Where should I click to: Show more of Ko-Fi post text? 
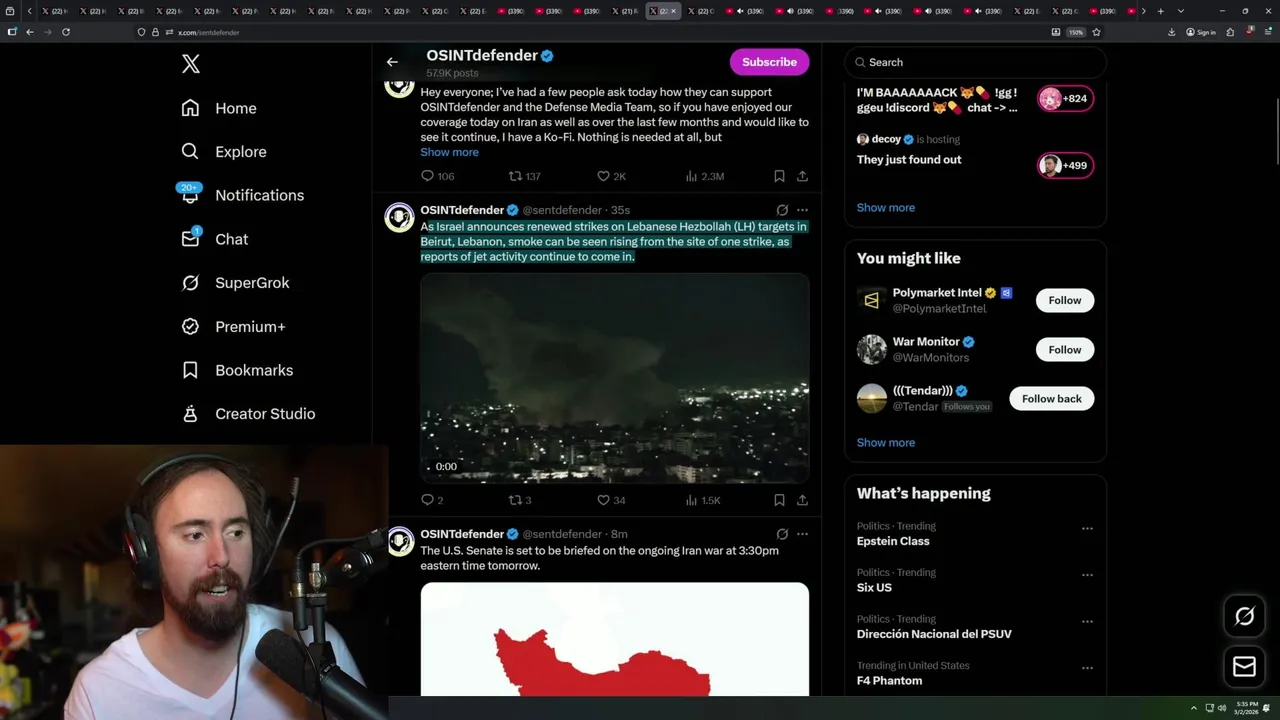pyautogui.click(x=449, y=152)
